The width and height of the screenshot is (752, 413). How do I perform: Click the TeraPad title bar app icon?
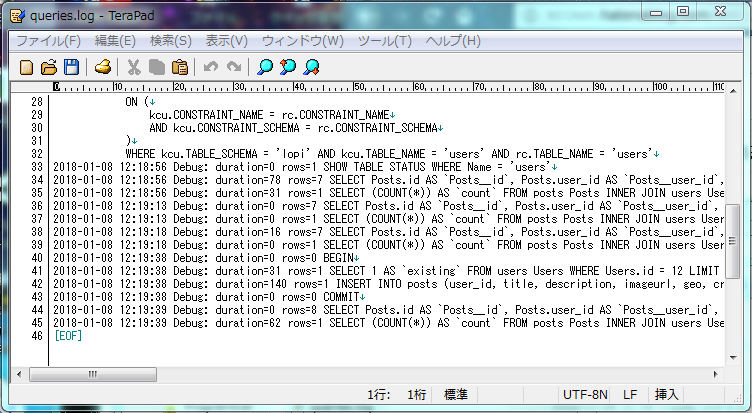point(18,16)
